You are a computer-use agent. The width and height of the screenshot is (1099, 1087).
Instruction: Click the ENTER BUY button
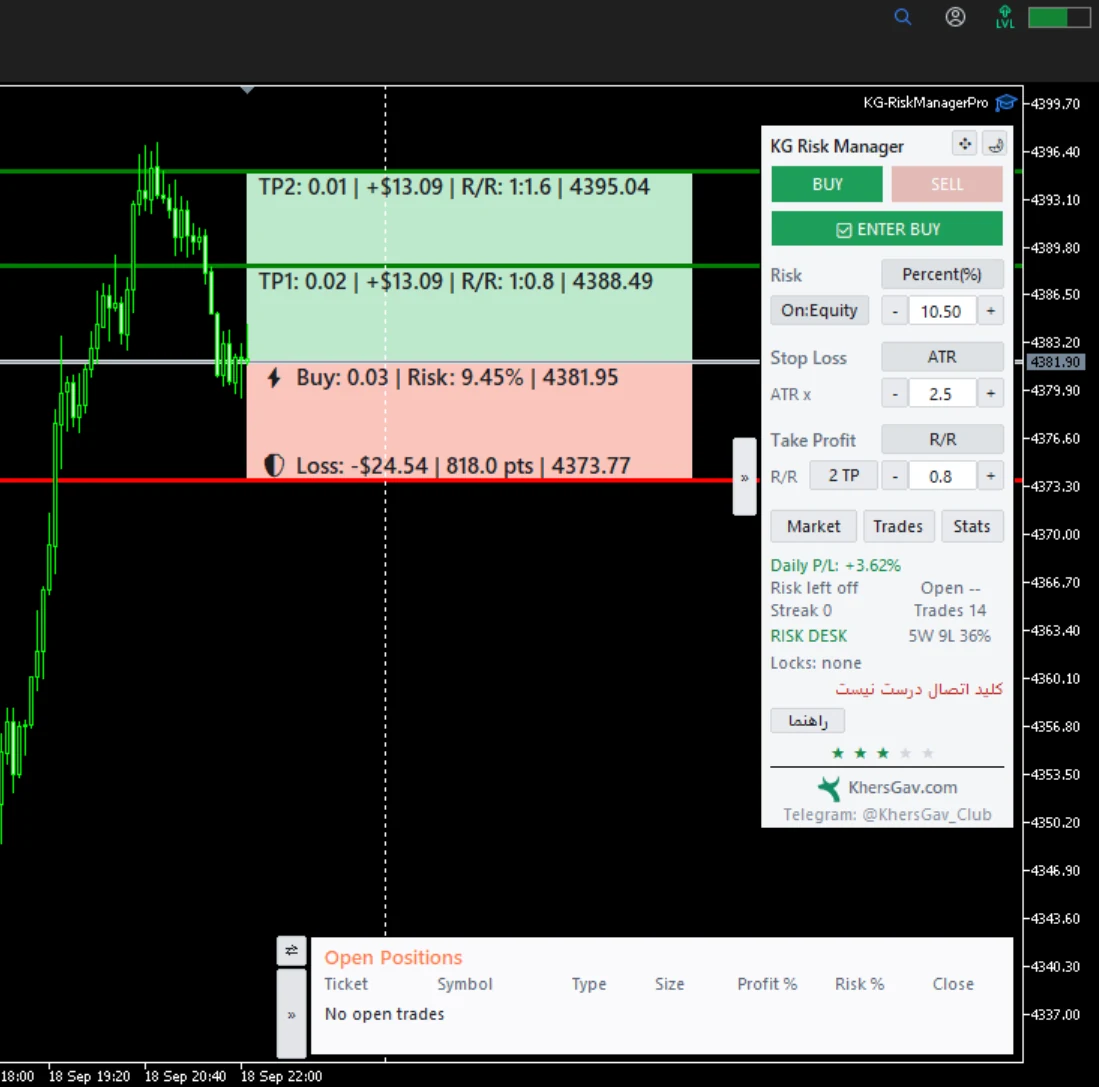887,229
